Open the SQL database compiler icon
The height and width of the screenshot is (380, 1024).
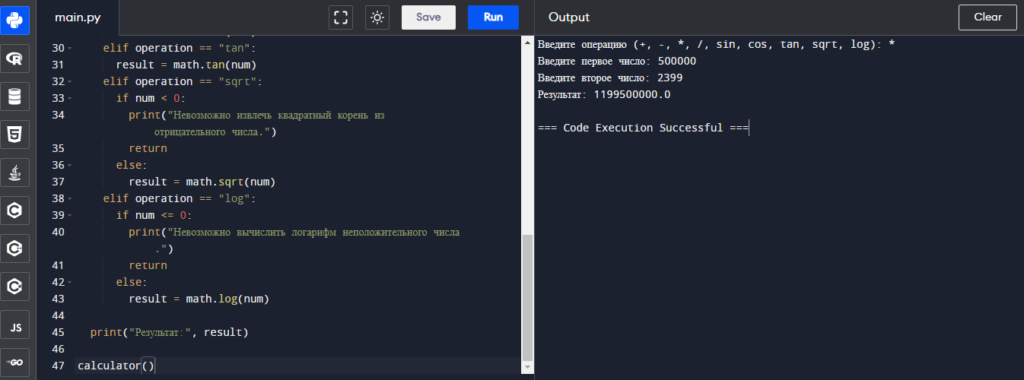pos(14,97)
